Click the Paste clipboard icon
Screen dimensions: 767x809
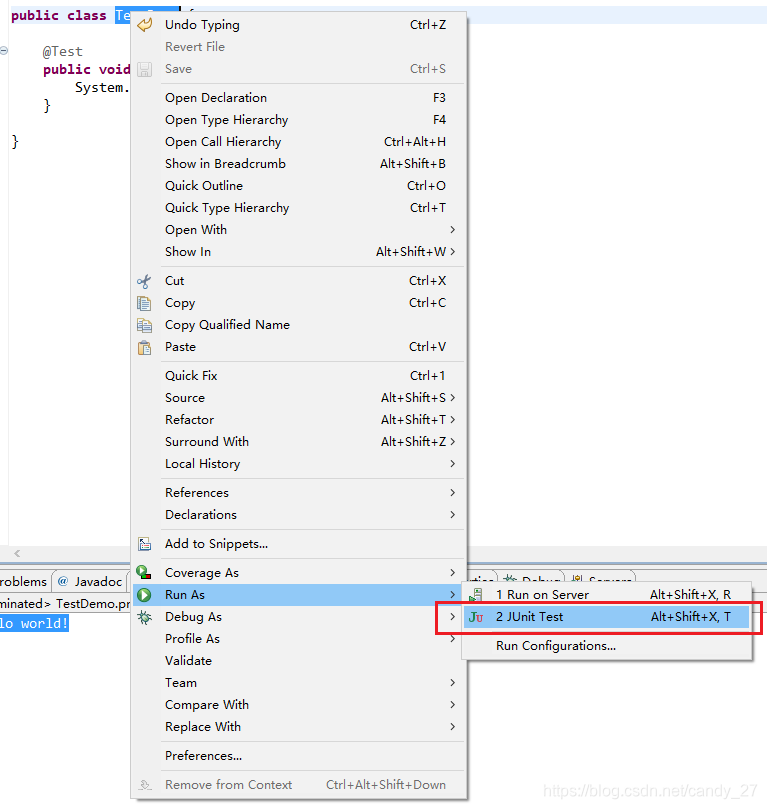click(x=144, y=348)
